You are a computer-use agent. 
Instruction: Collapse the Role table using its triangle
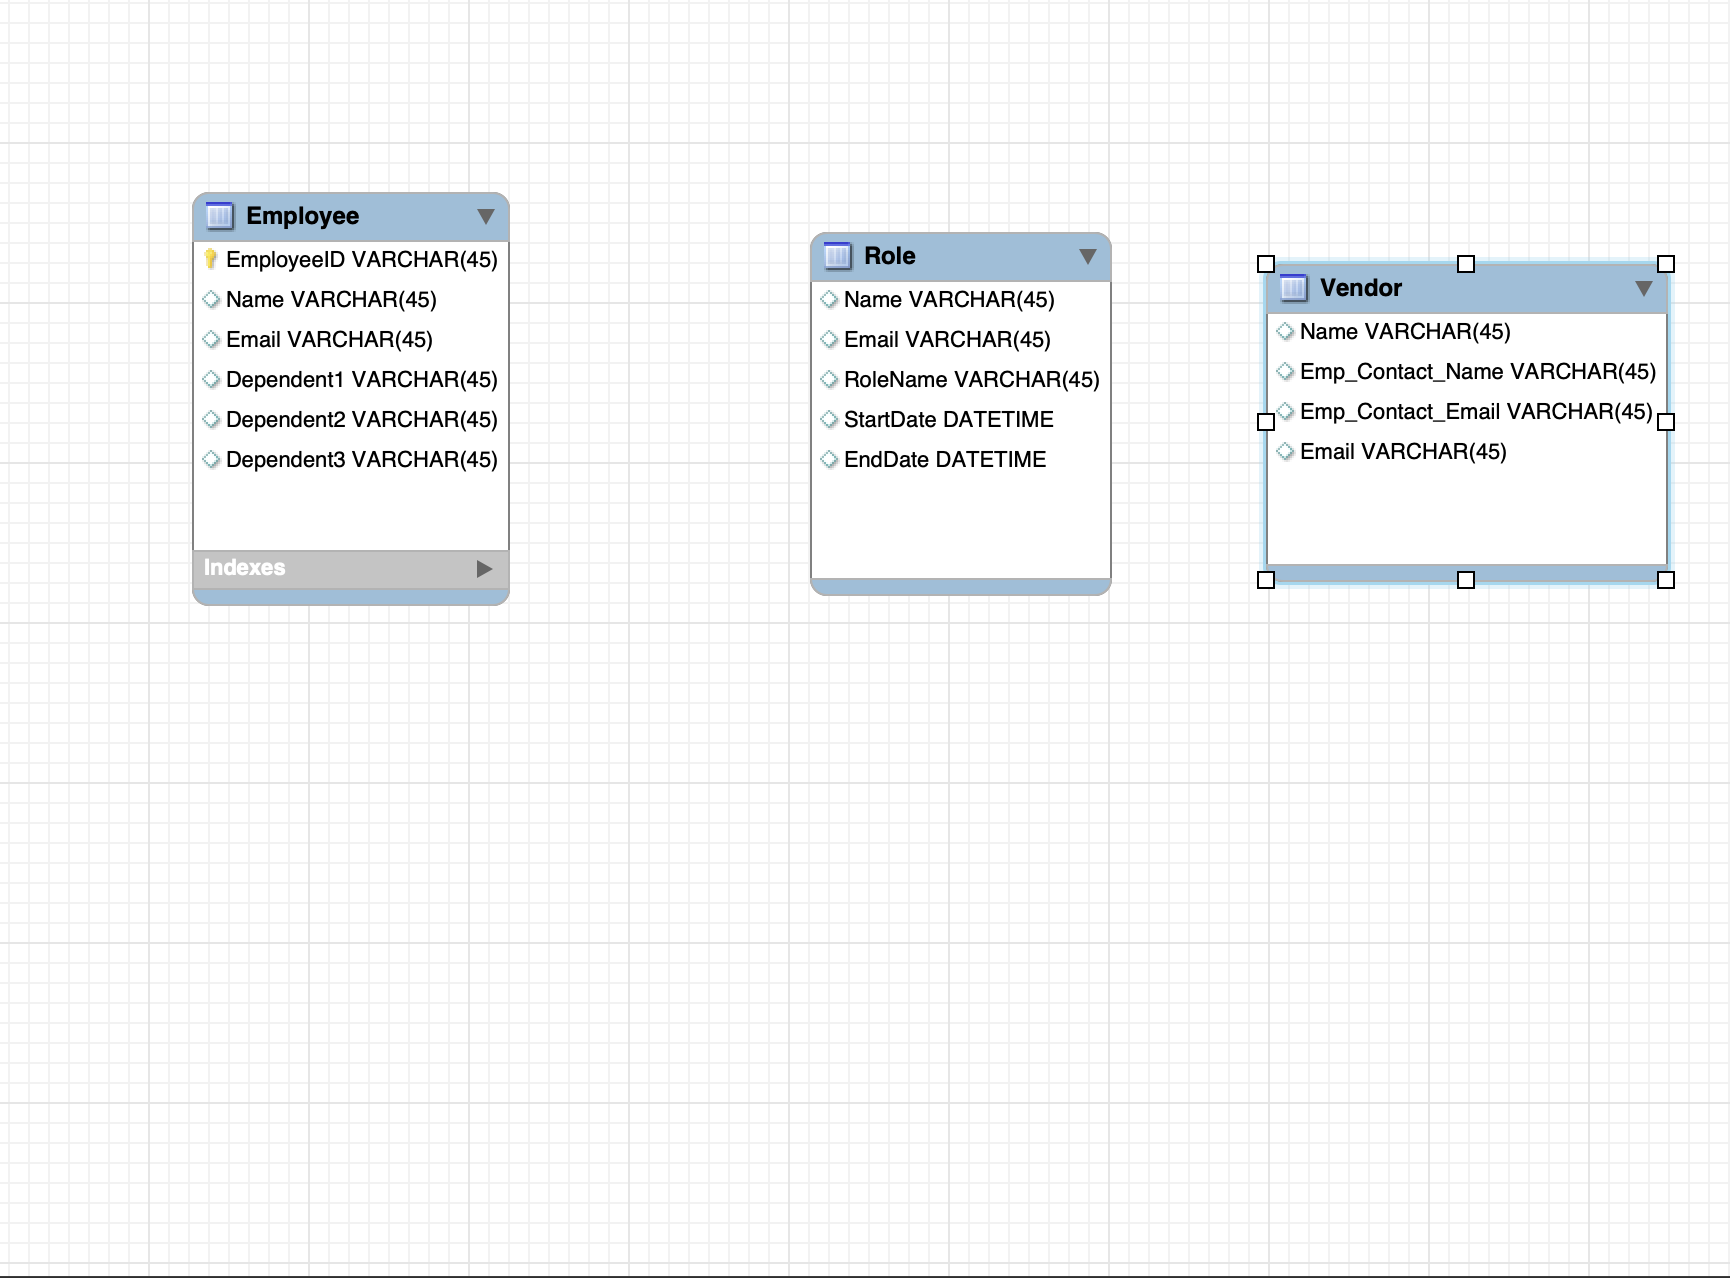click(x=1089, y=255)
